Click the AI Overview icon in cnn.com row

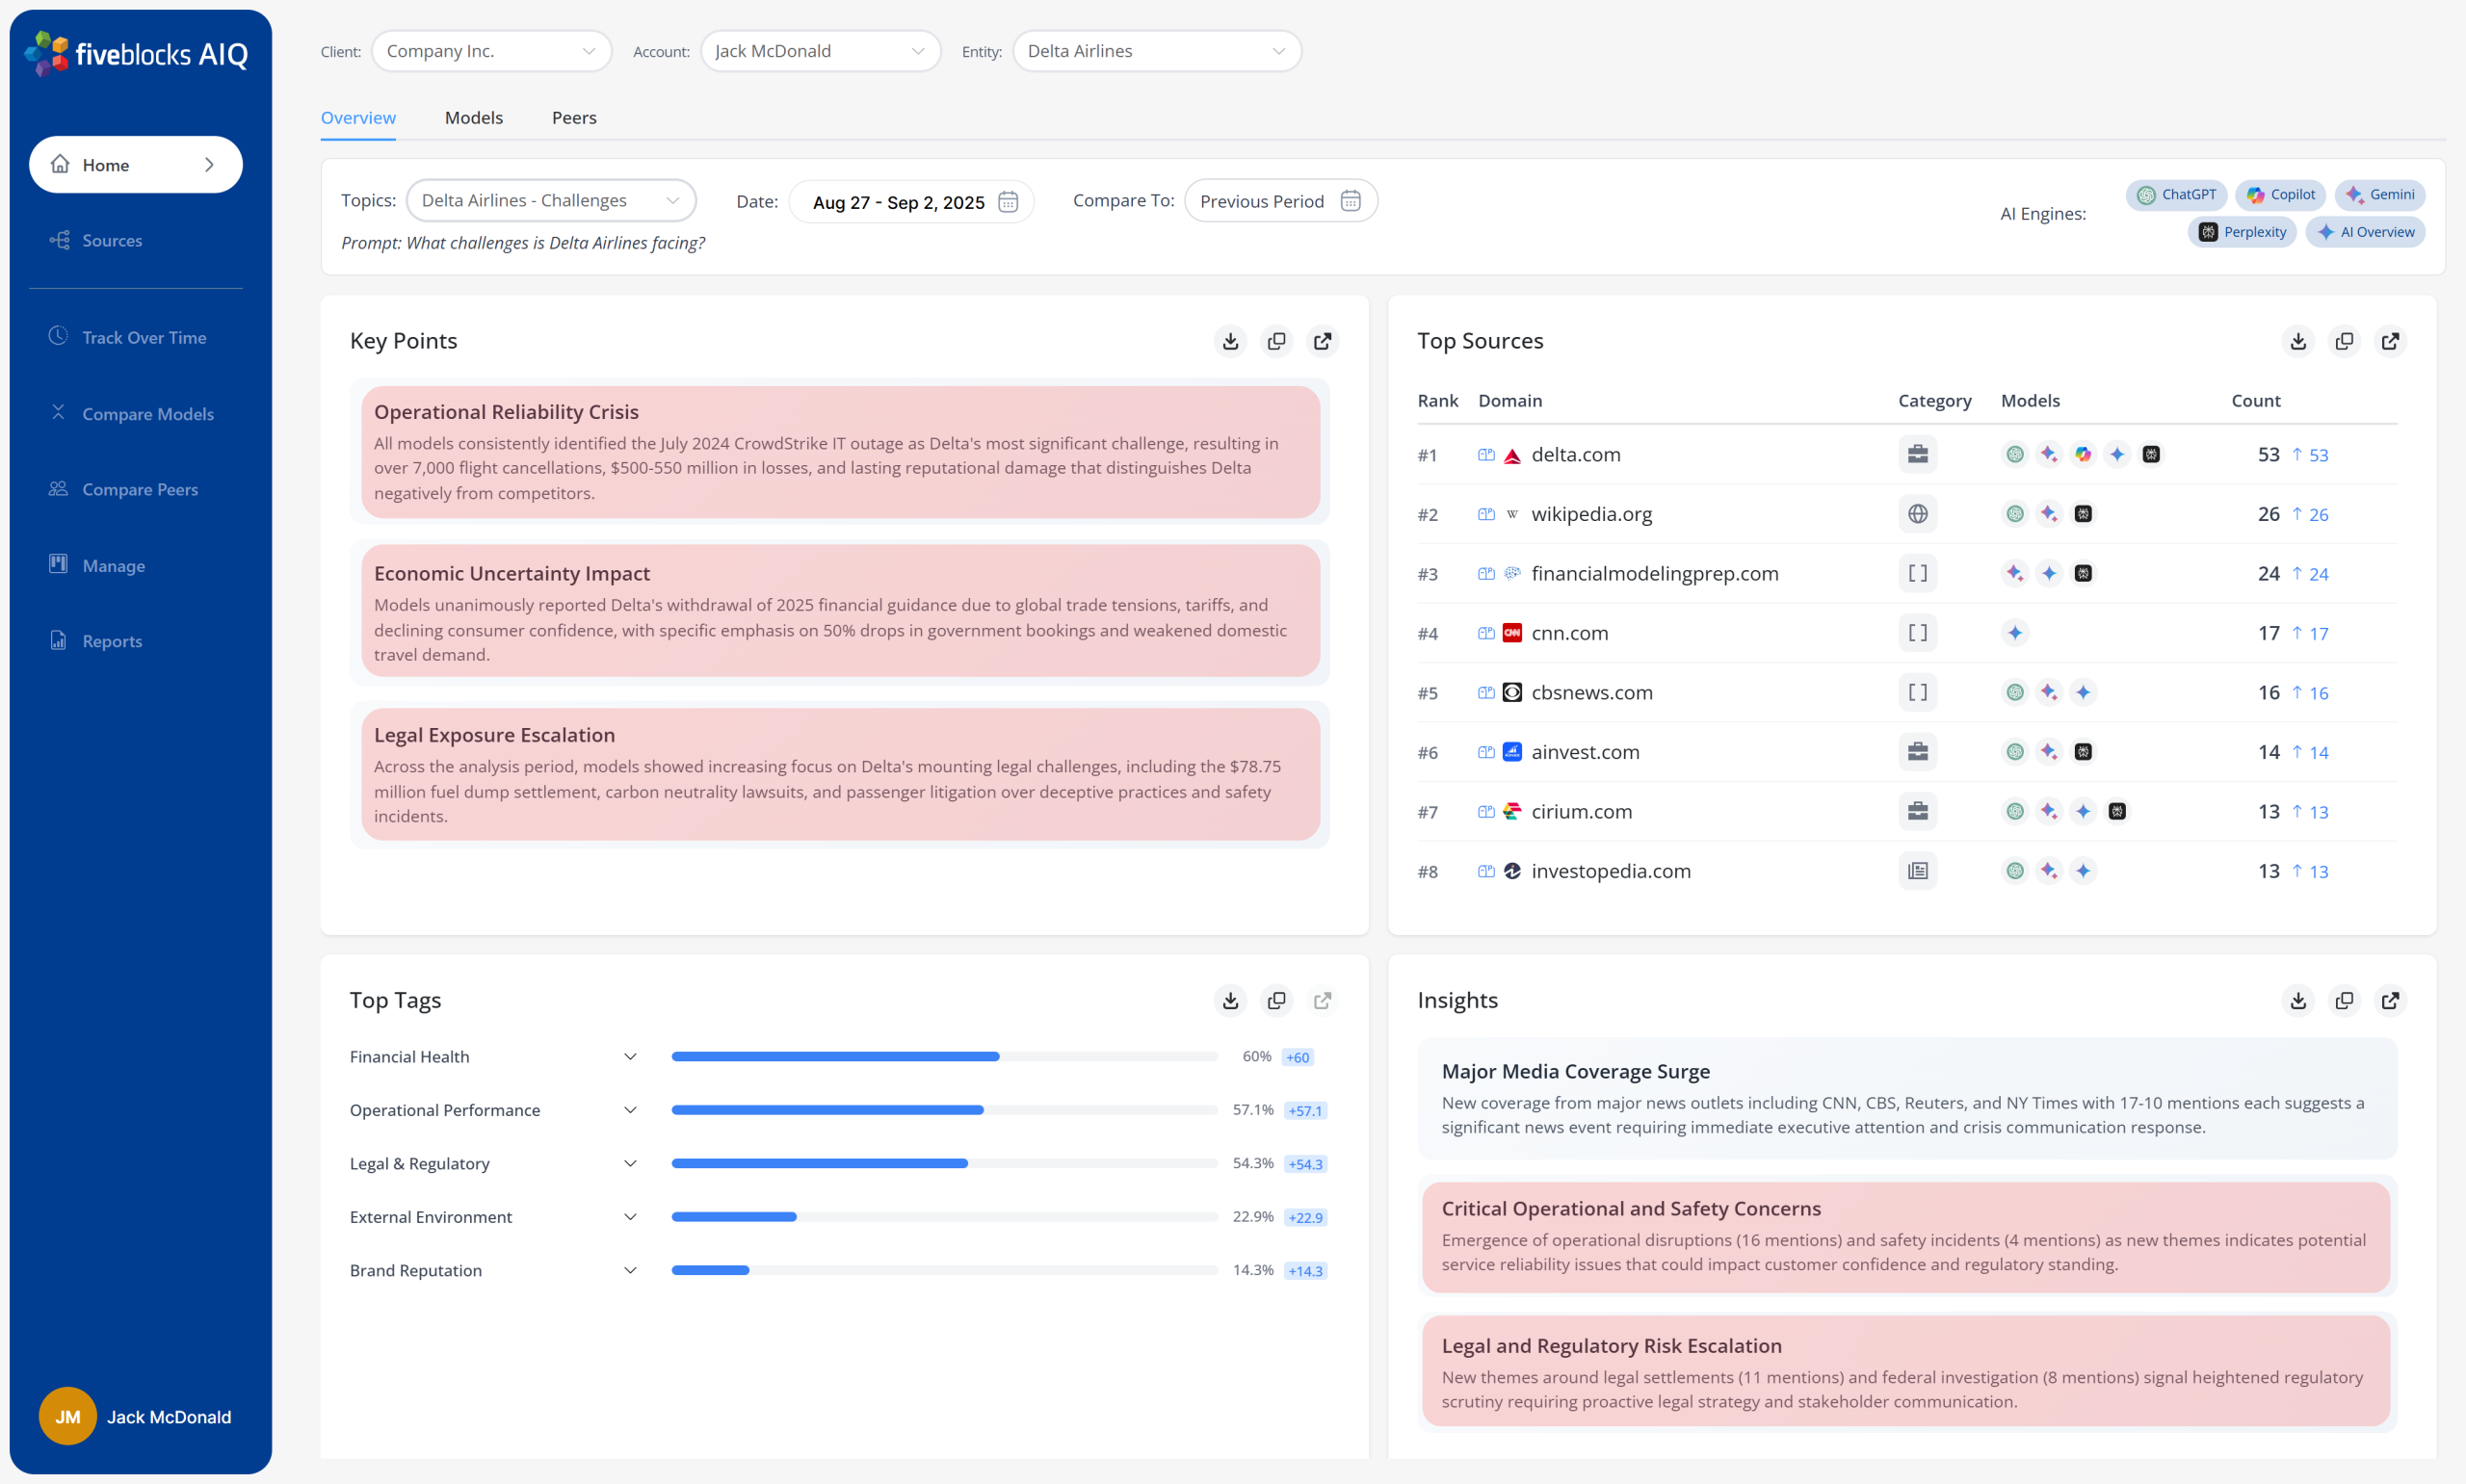2015,633
